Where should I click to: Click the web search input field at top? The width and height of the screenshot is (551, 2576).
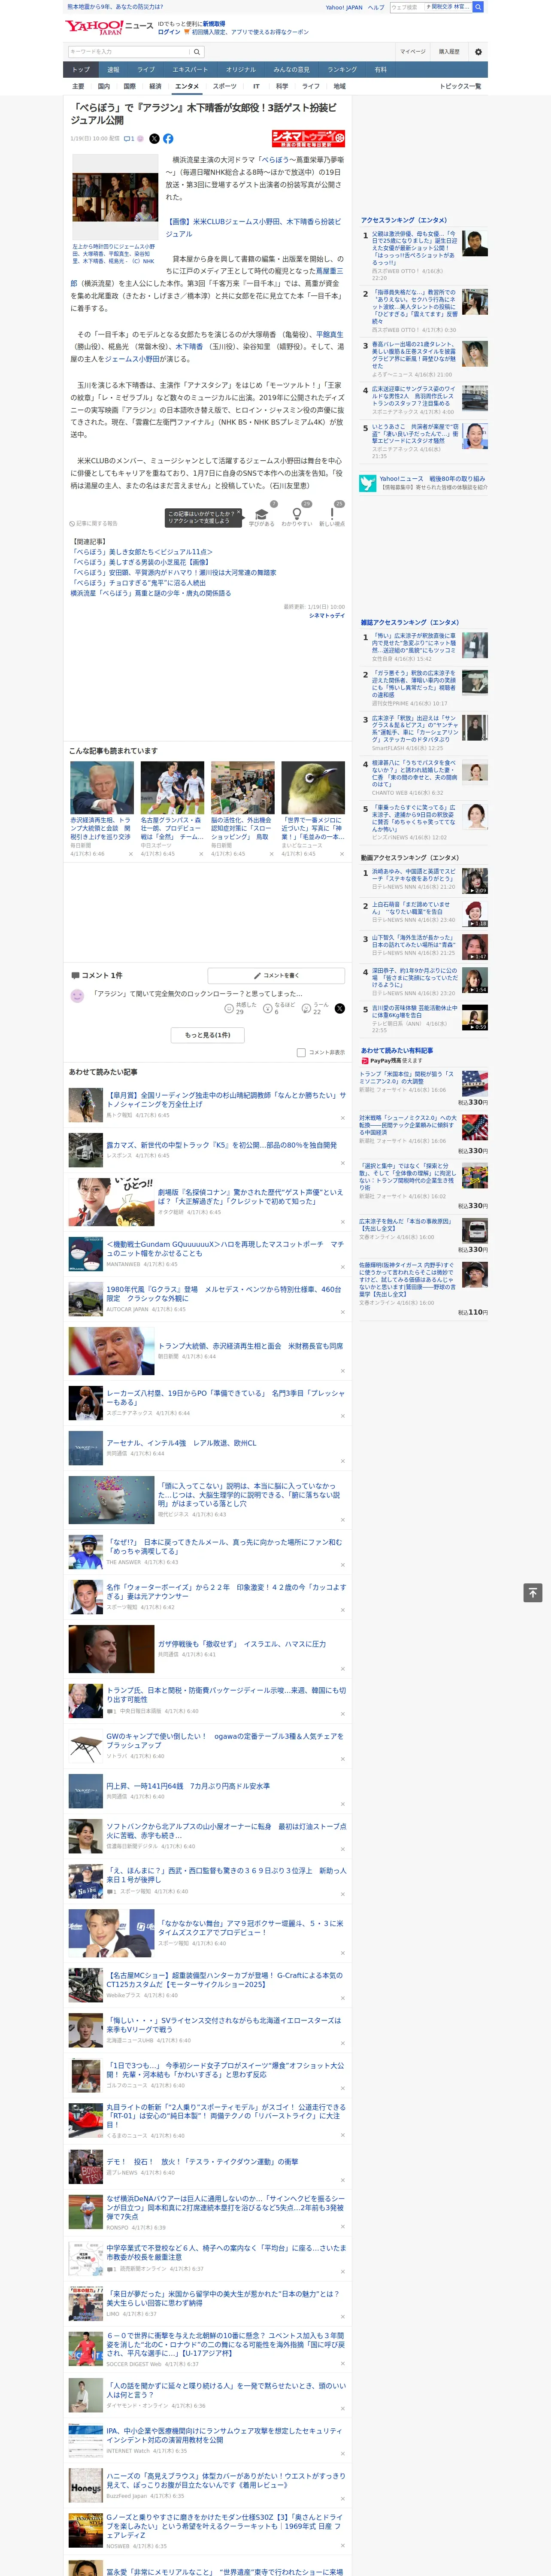click(x=406, y=7)
